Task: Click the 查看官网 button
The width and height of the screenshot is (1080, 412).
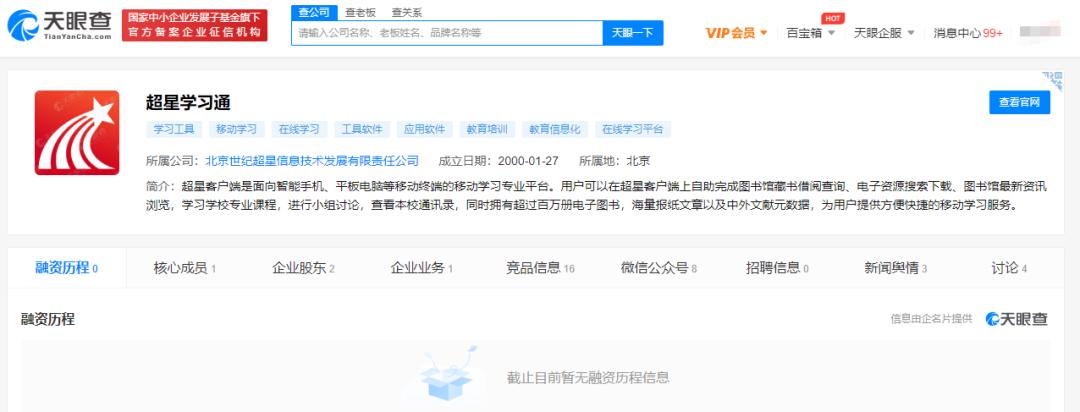Action: pyautogui.click(x=1019, y=102)
